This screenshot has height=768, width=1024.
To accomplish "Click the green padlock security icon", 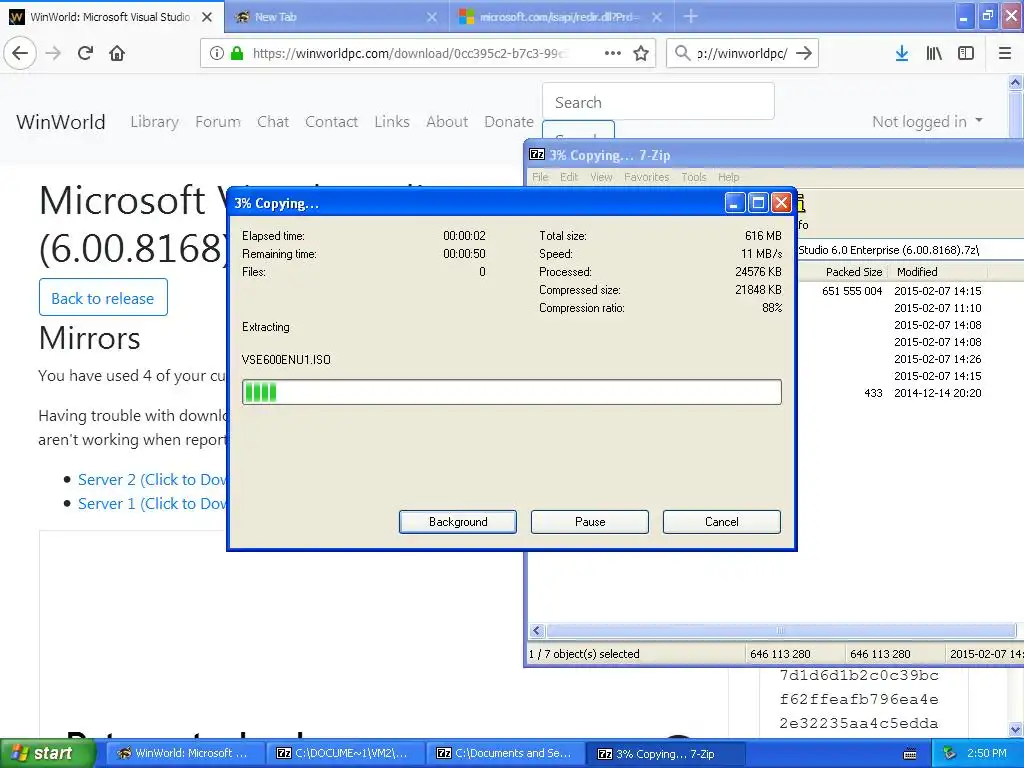I will (236, 53).
